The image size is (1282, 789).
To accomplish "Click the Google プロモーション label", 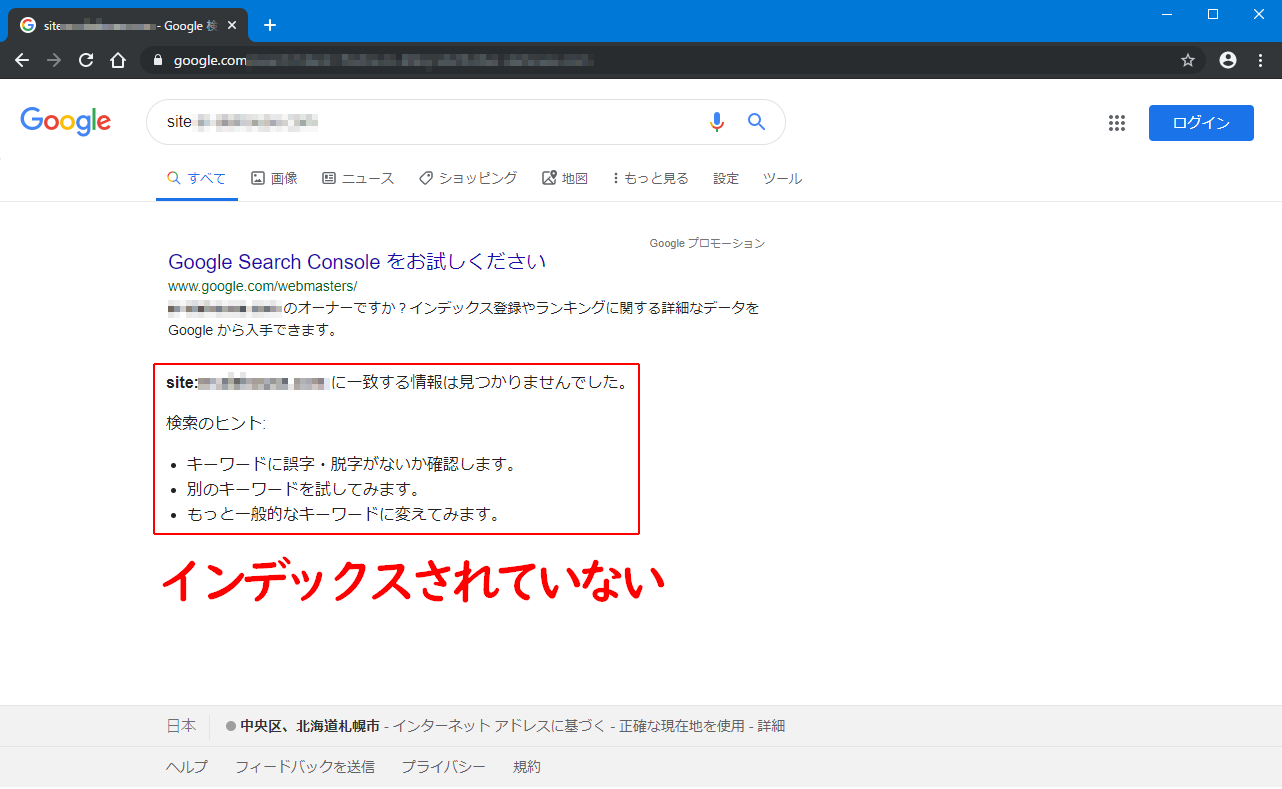I will point(707,243).
